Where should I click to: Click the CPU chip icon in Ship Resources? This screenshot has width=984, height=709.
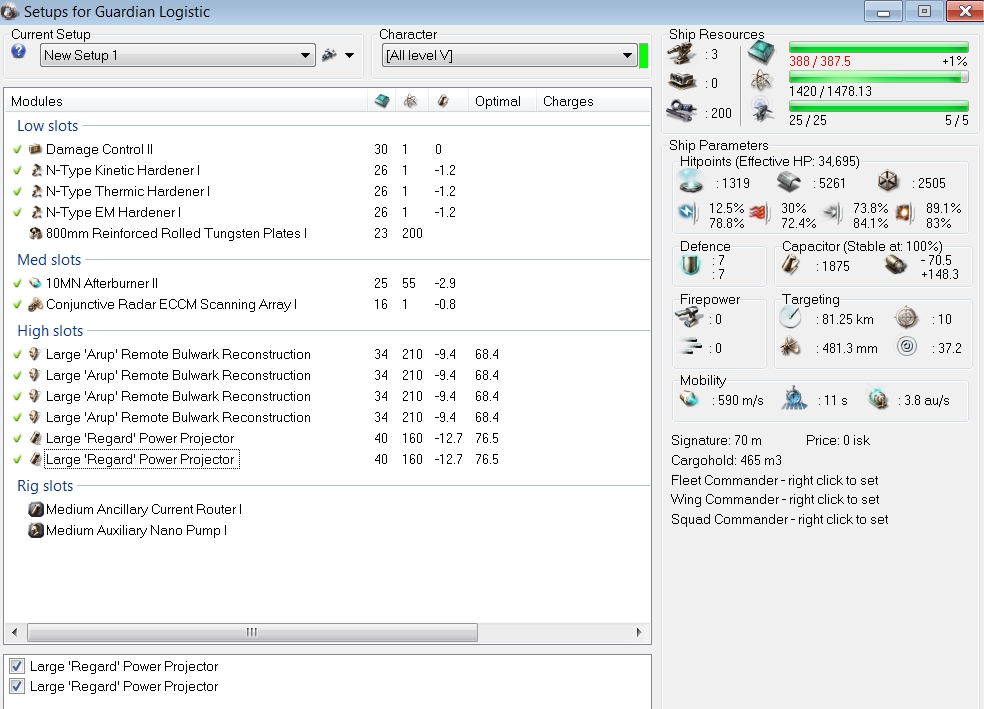[x=761, y=53]
